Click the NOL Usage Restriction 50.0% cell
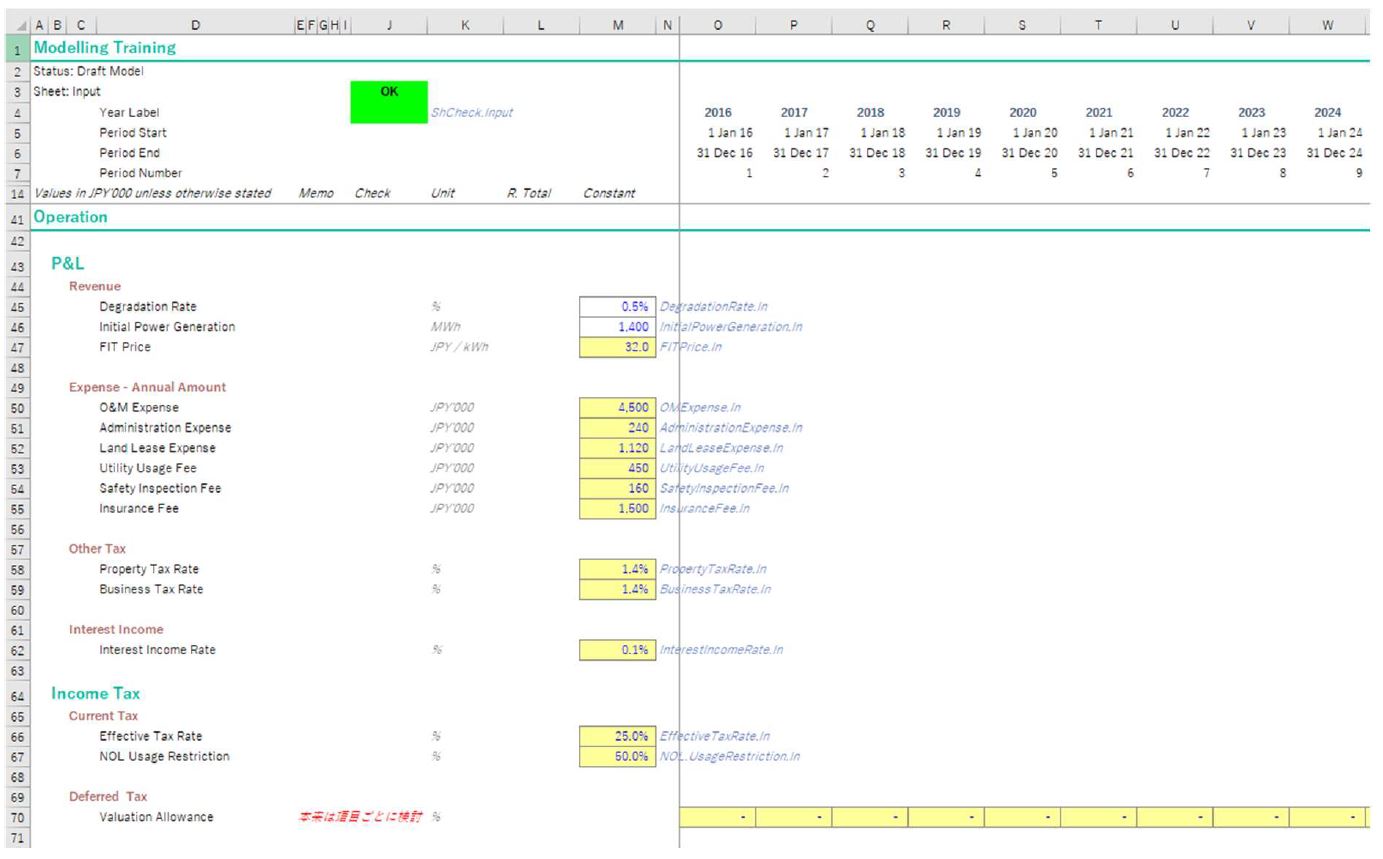 [x=617, y=756]
